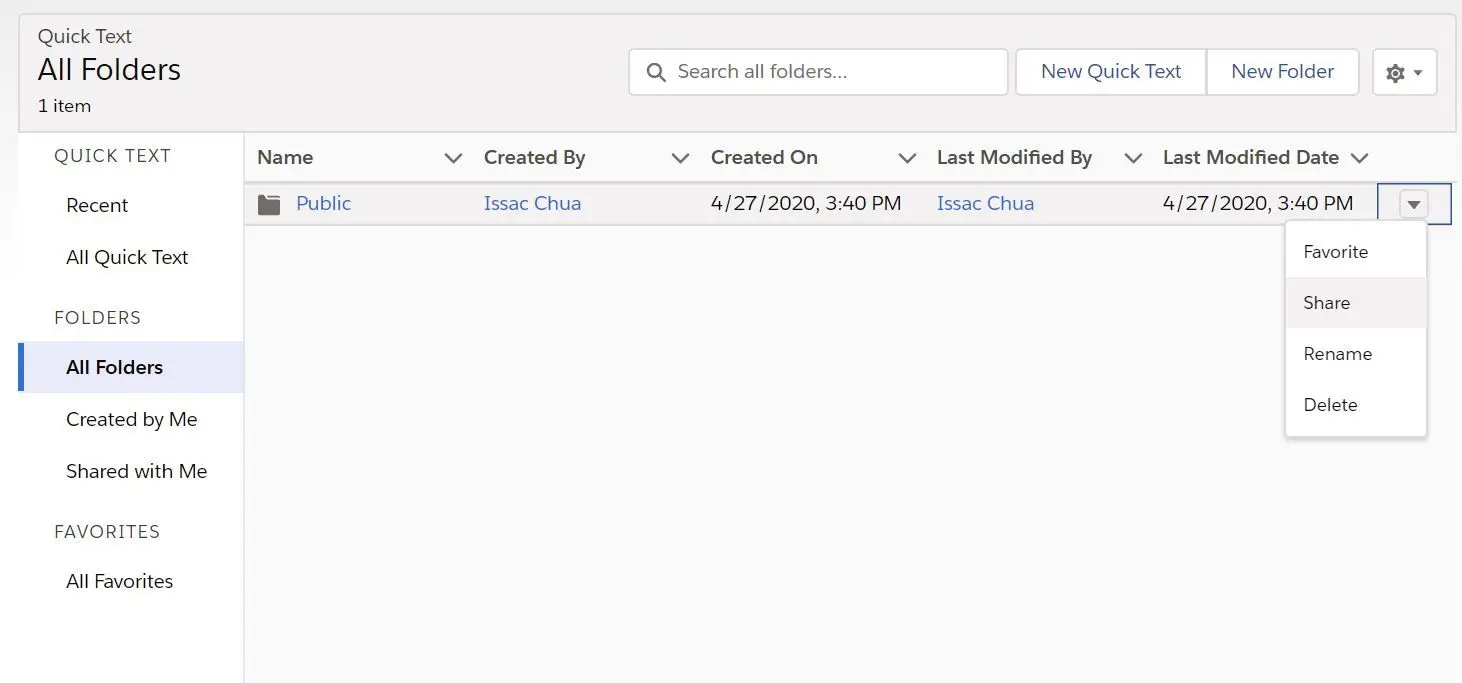Open the Public folder link

(324, 203)
